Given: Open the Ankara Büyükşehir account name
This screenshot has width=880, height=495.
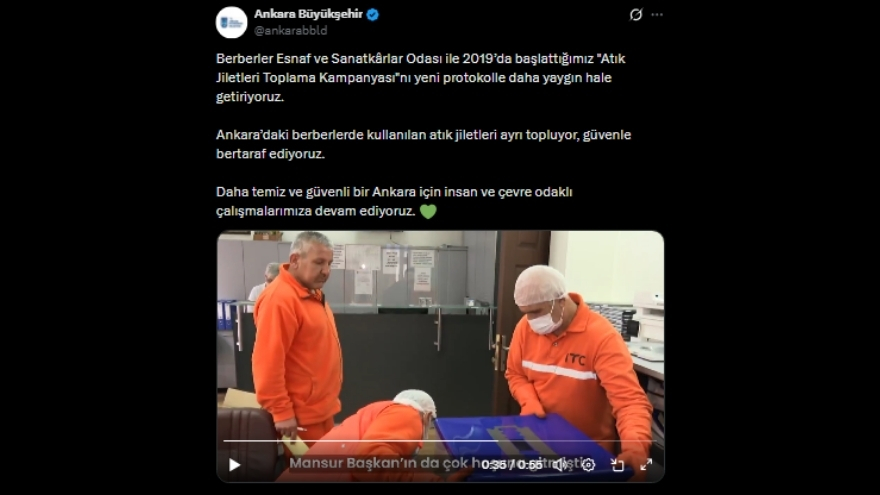Looking at the screenshot, I should click(308, 14).
